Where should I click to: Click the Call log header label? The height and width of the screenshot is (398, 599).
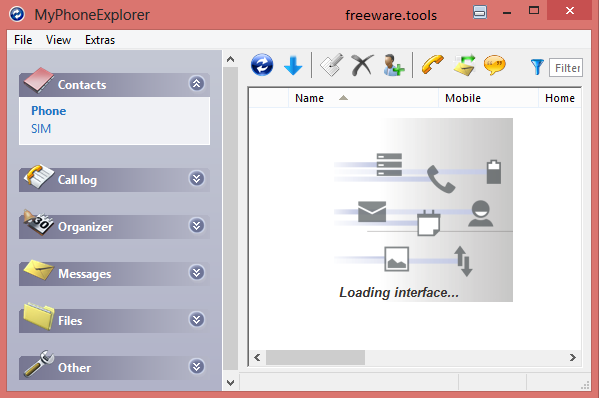77,180
